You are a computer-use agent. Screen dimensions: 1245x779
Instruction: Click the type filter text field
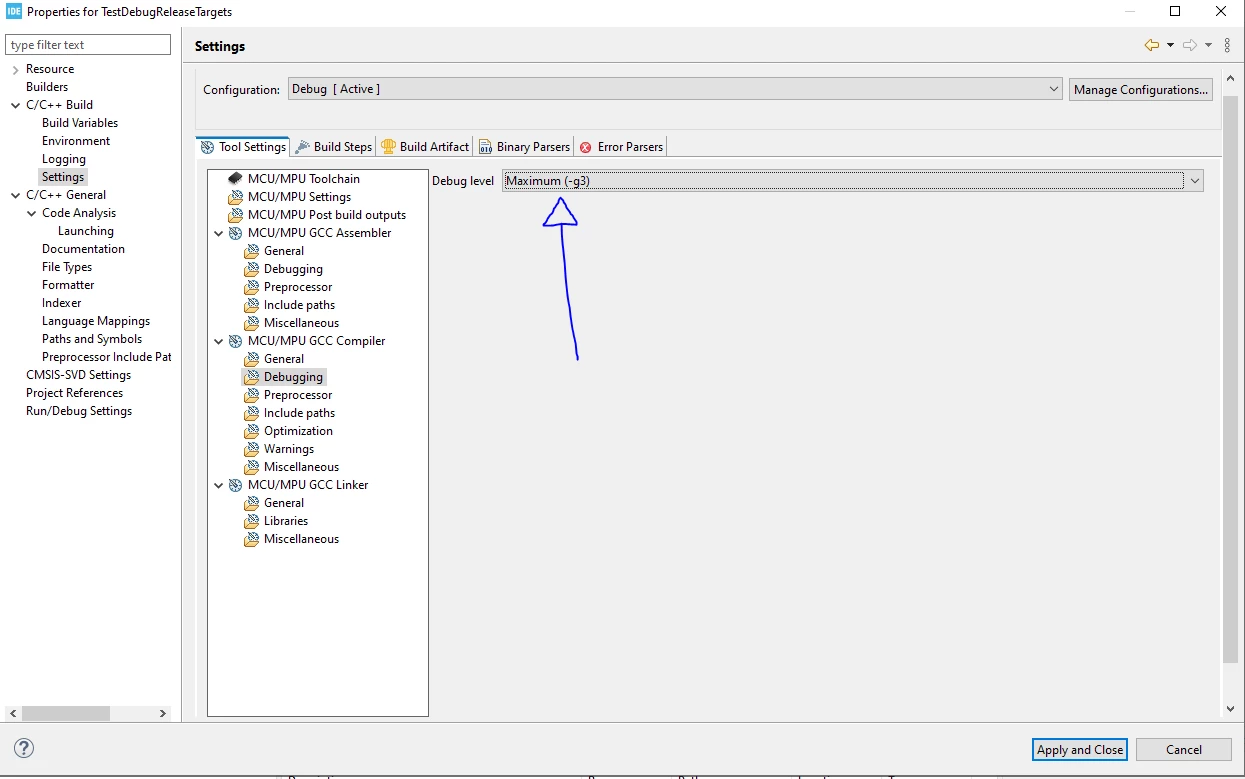tap(88, 45)
